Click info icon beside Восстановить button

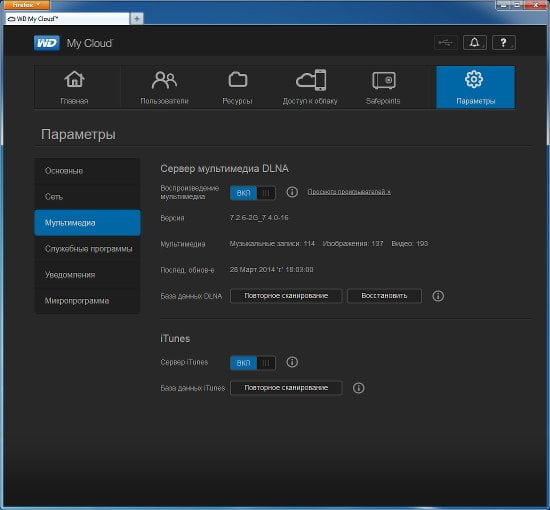[x=438, y=296]
